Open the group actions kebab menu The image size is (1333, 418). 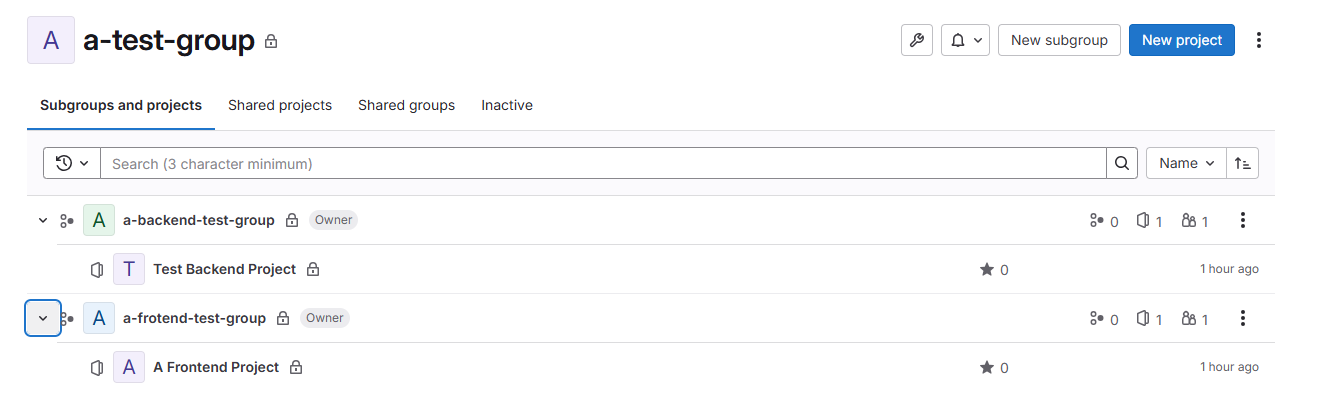[1259, 40]
